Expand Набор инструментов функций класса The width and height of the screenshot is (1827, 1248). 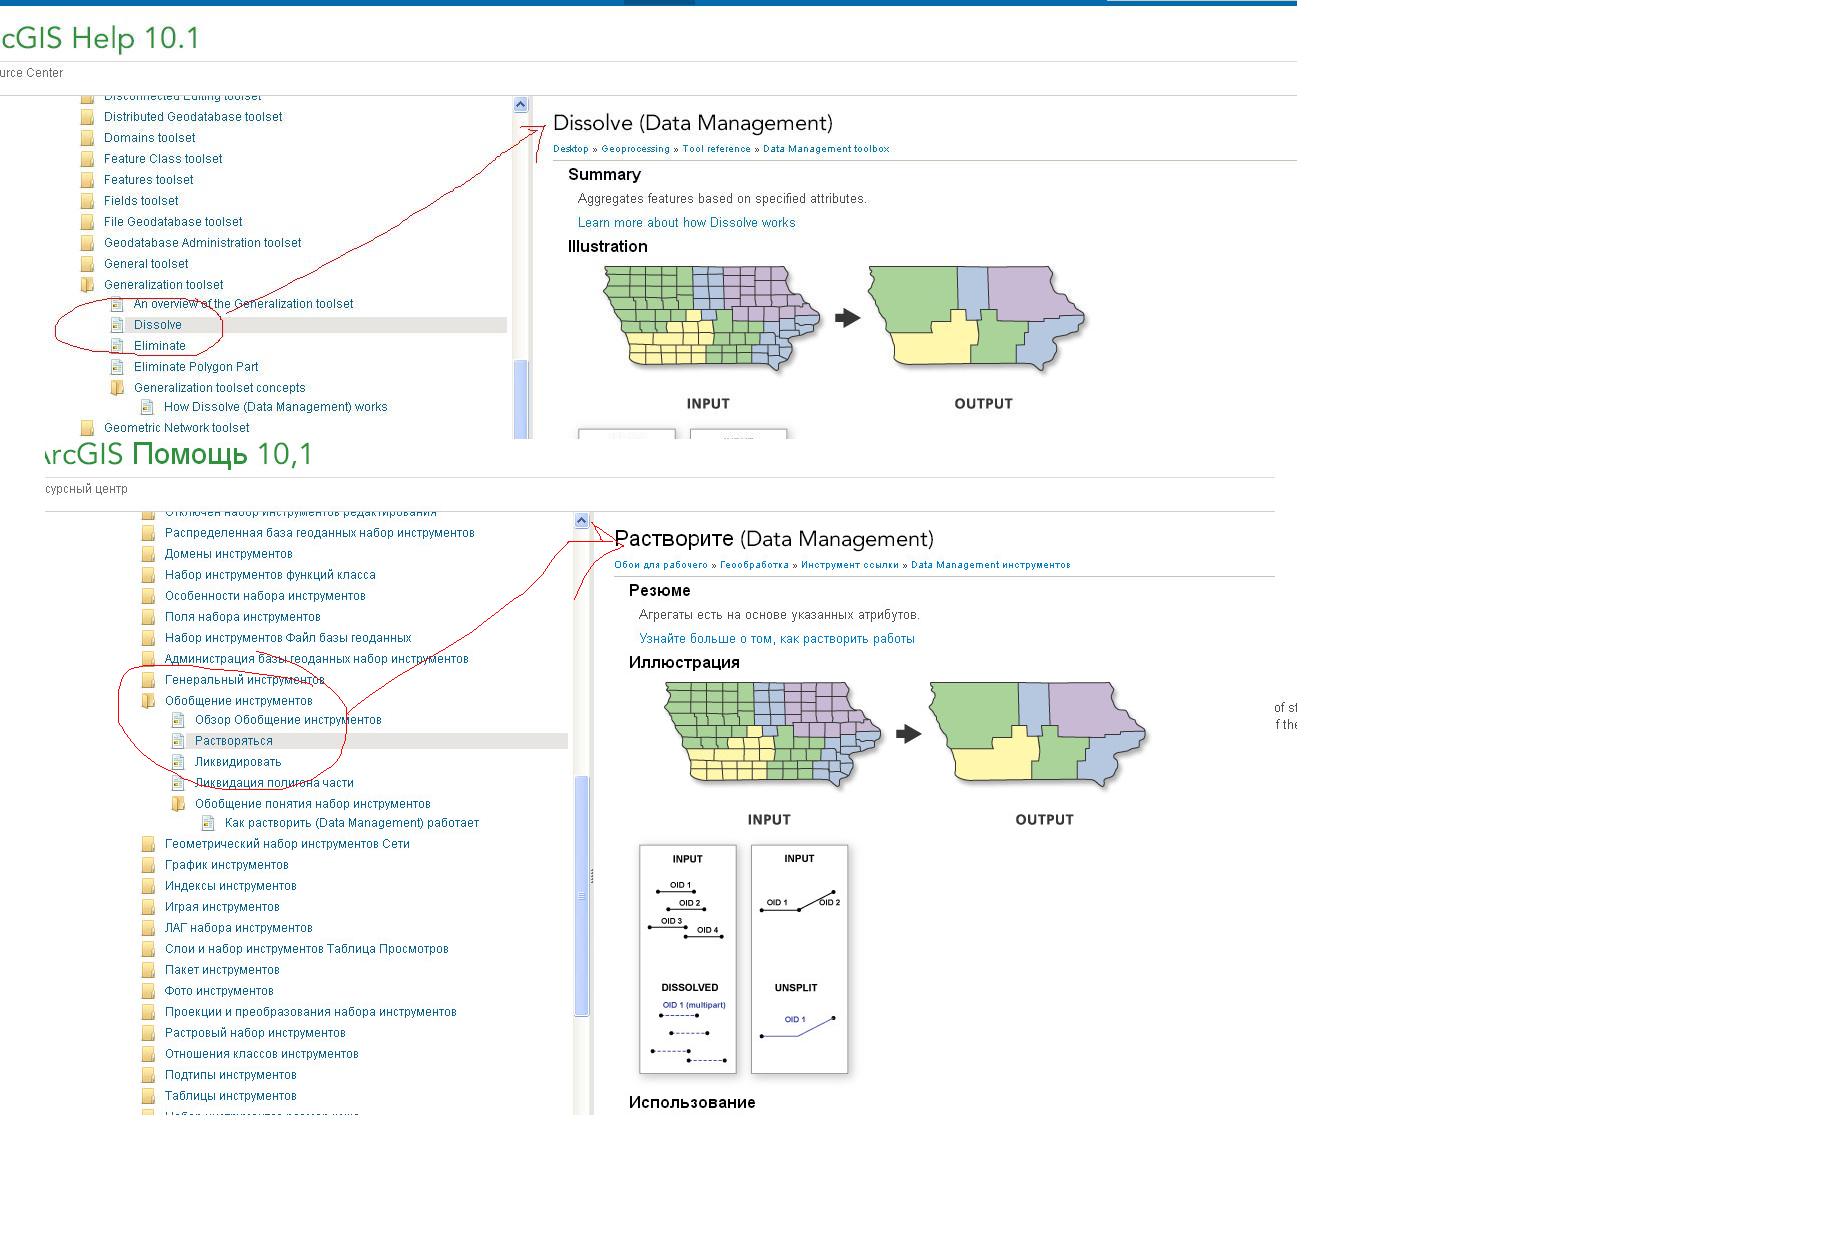coord(149,575)
